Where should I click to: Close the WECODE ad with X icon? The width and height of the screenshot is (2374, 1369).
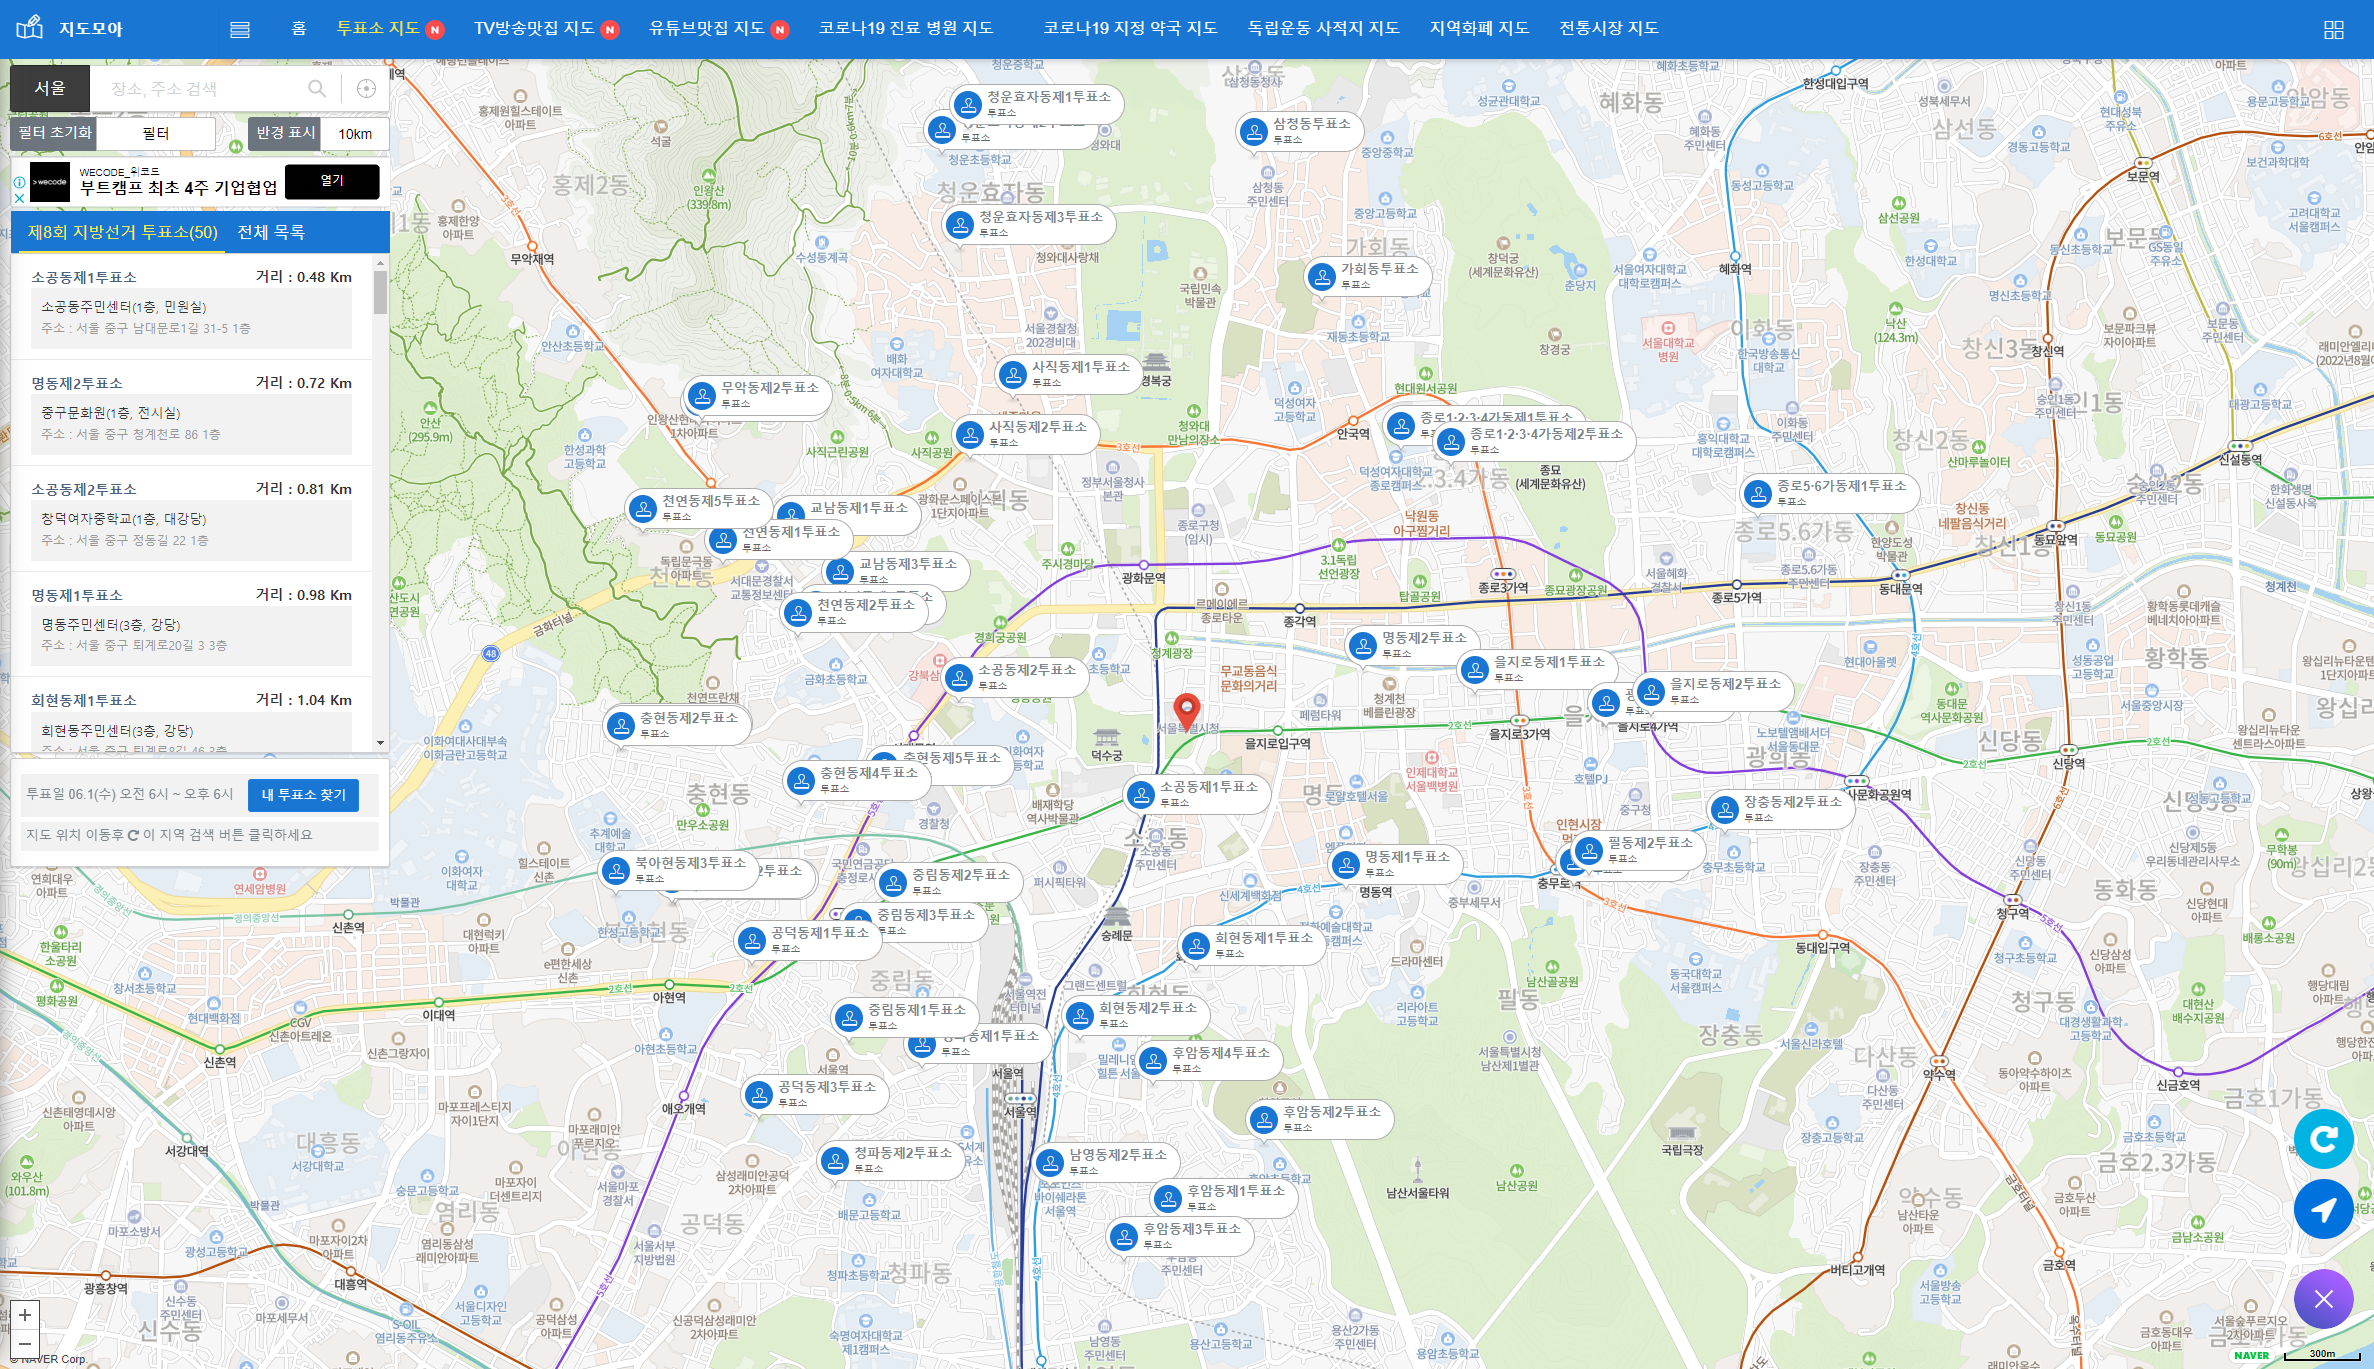pyautogui.click(x=19, y=198)
